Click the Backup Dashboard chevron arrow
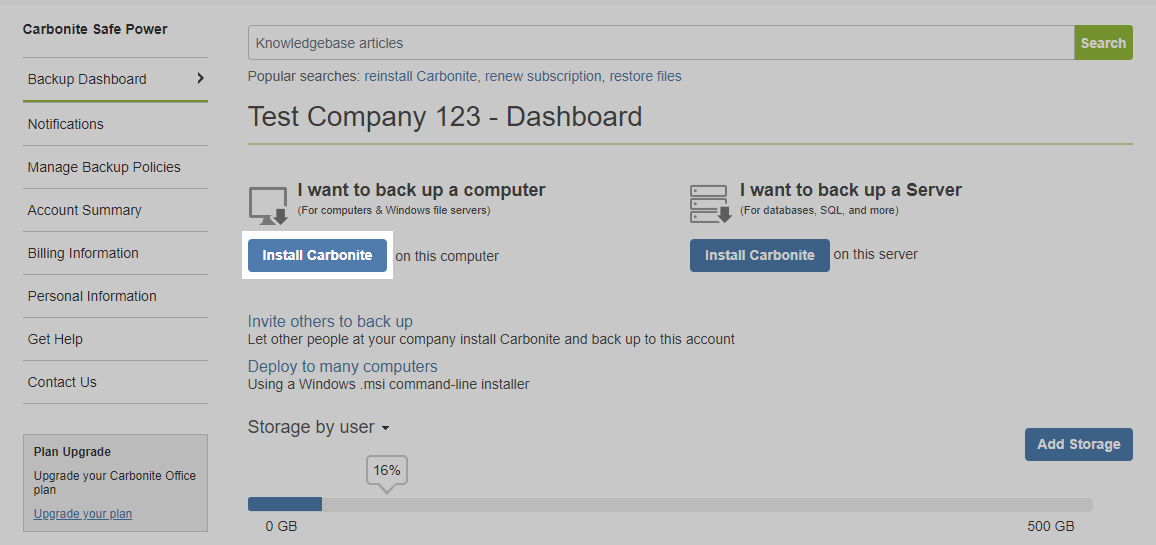 tap(200, 78)
